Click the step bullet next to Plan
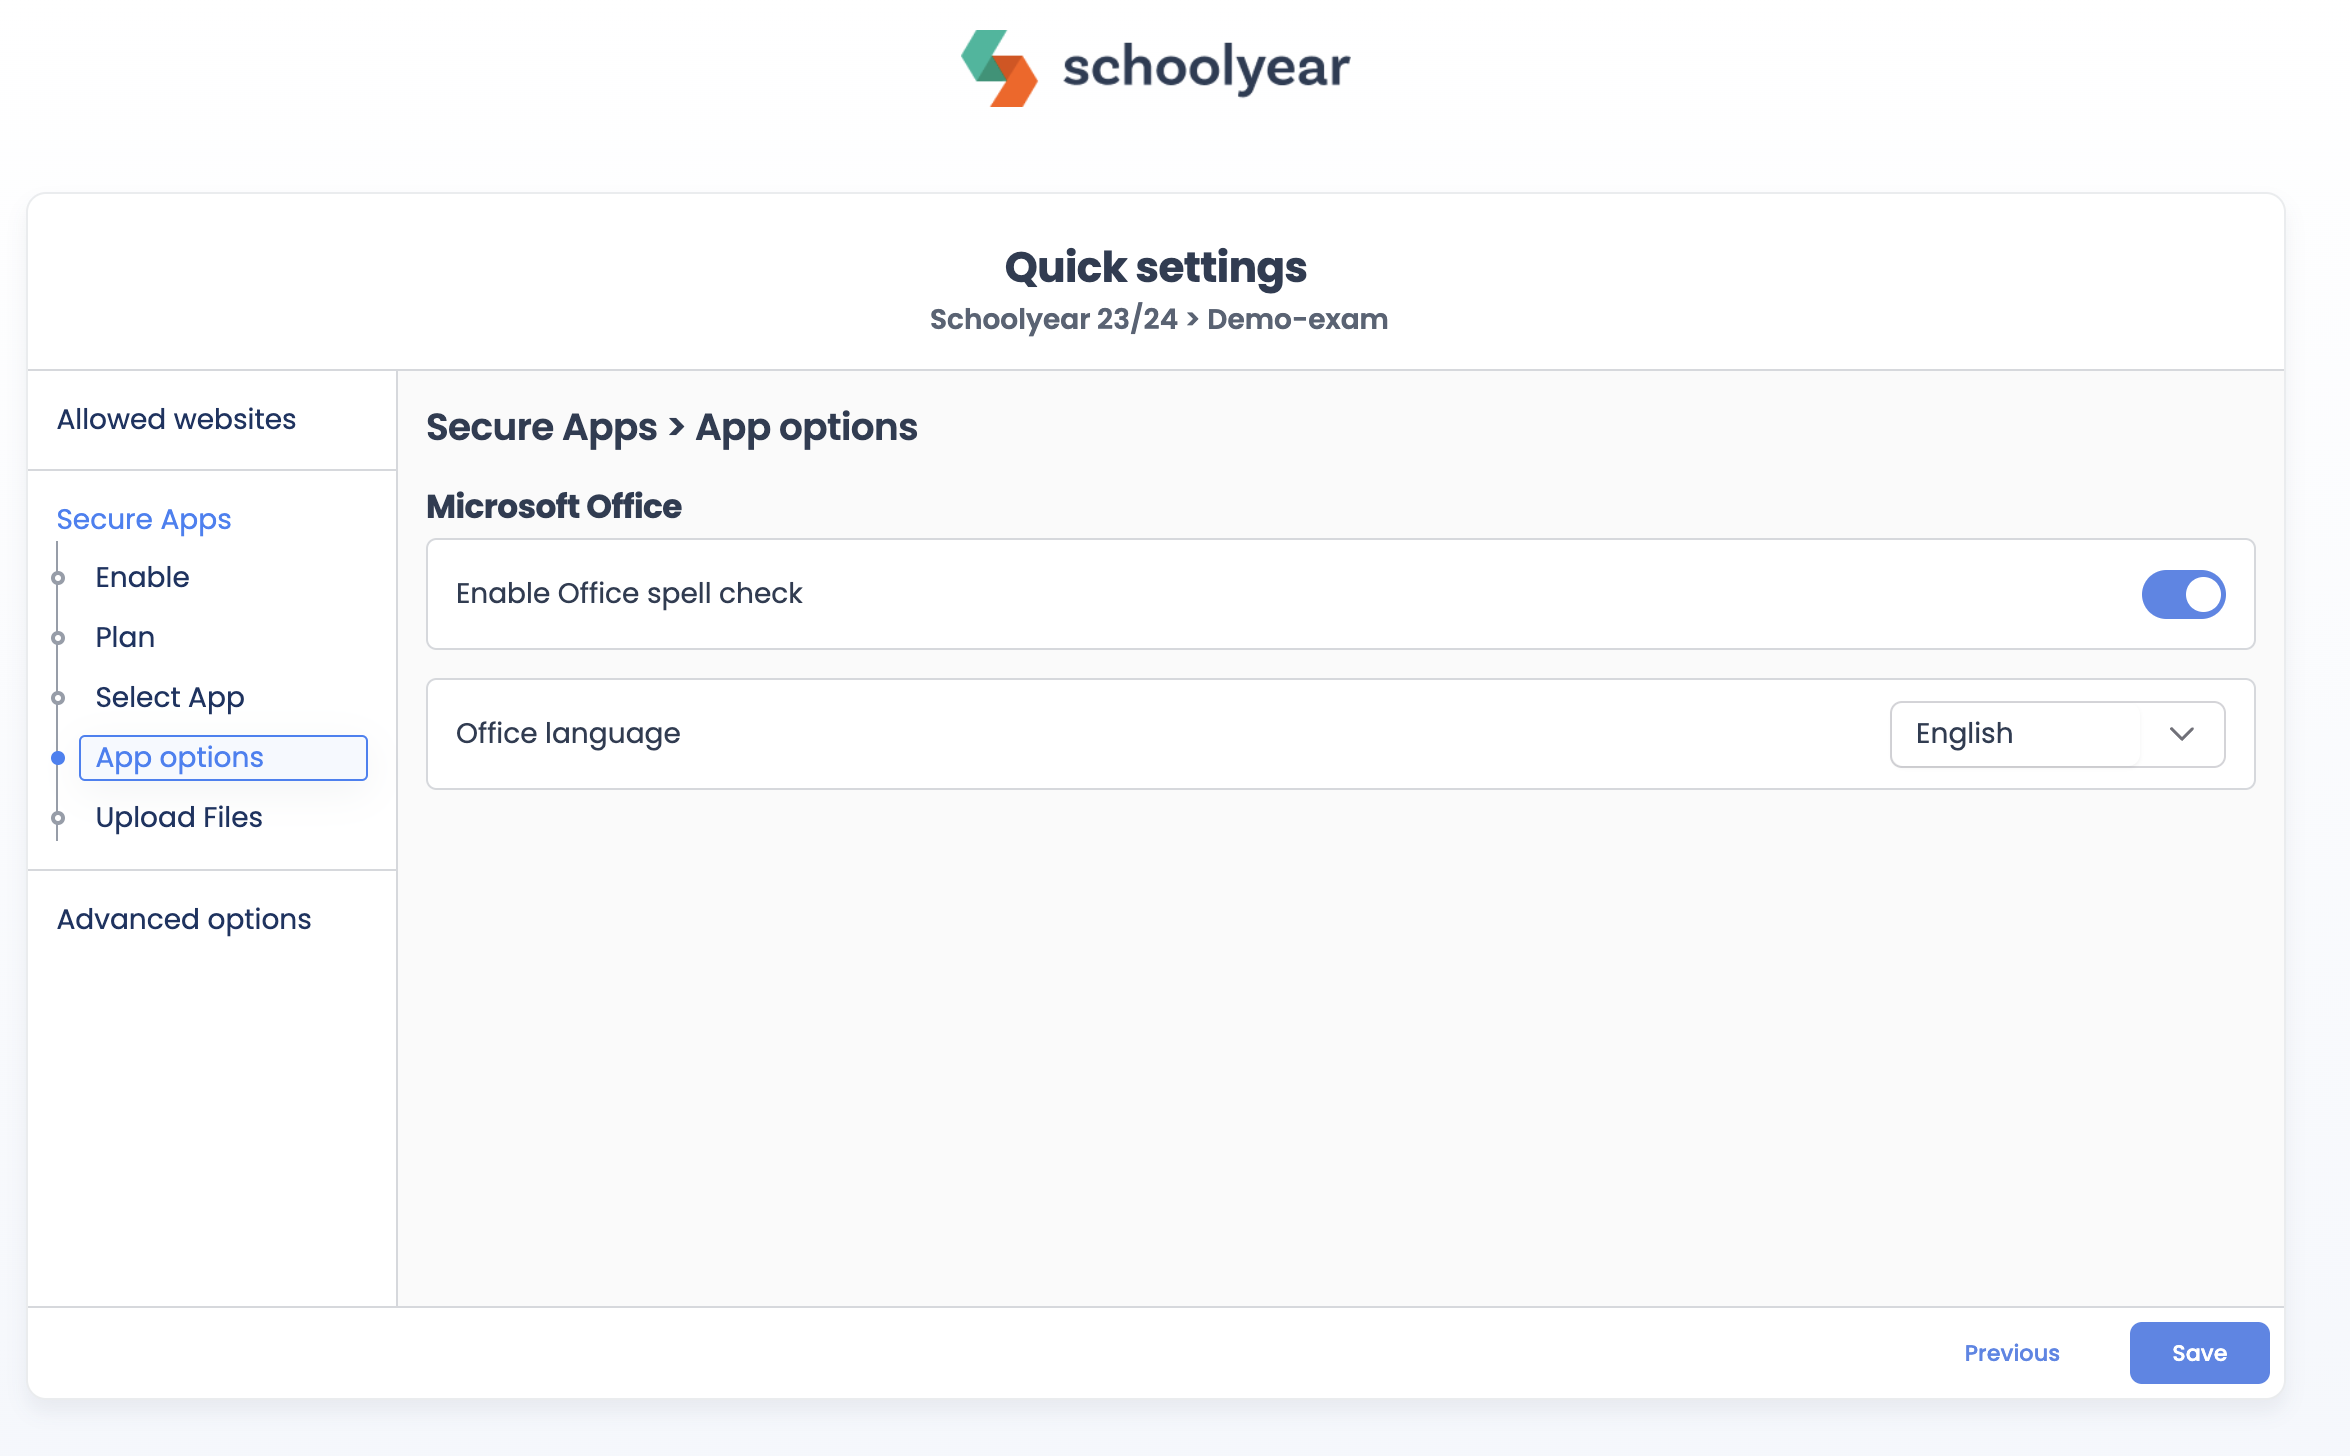Image resolution: width=2350 pixels, height=1456 pixels. pyautogui.click(x=58, y=638)
